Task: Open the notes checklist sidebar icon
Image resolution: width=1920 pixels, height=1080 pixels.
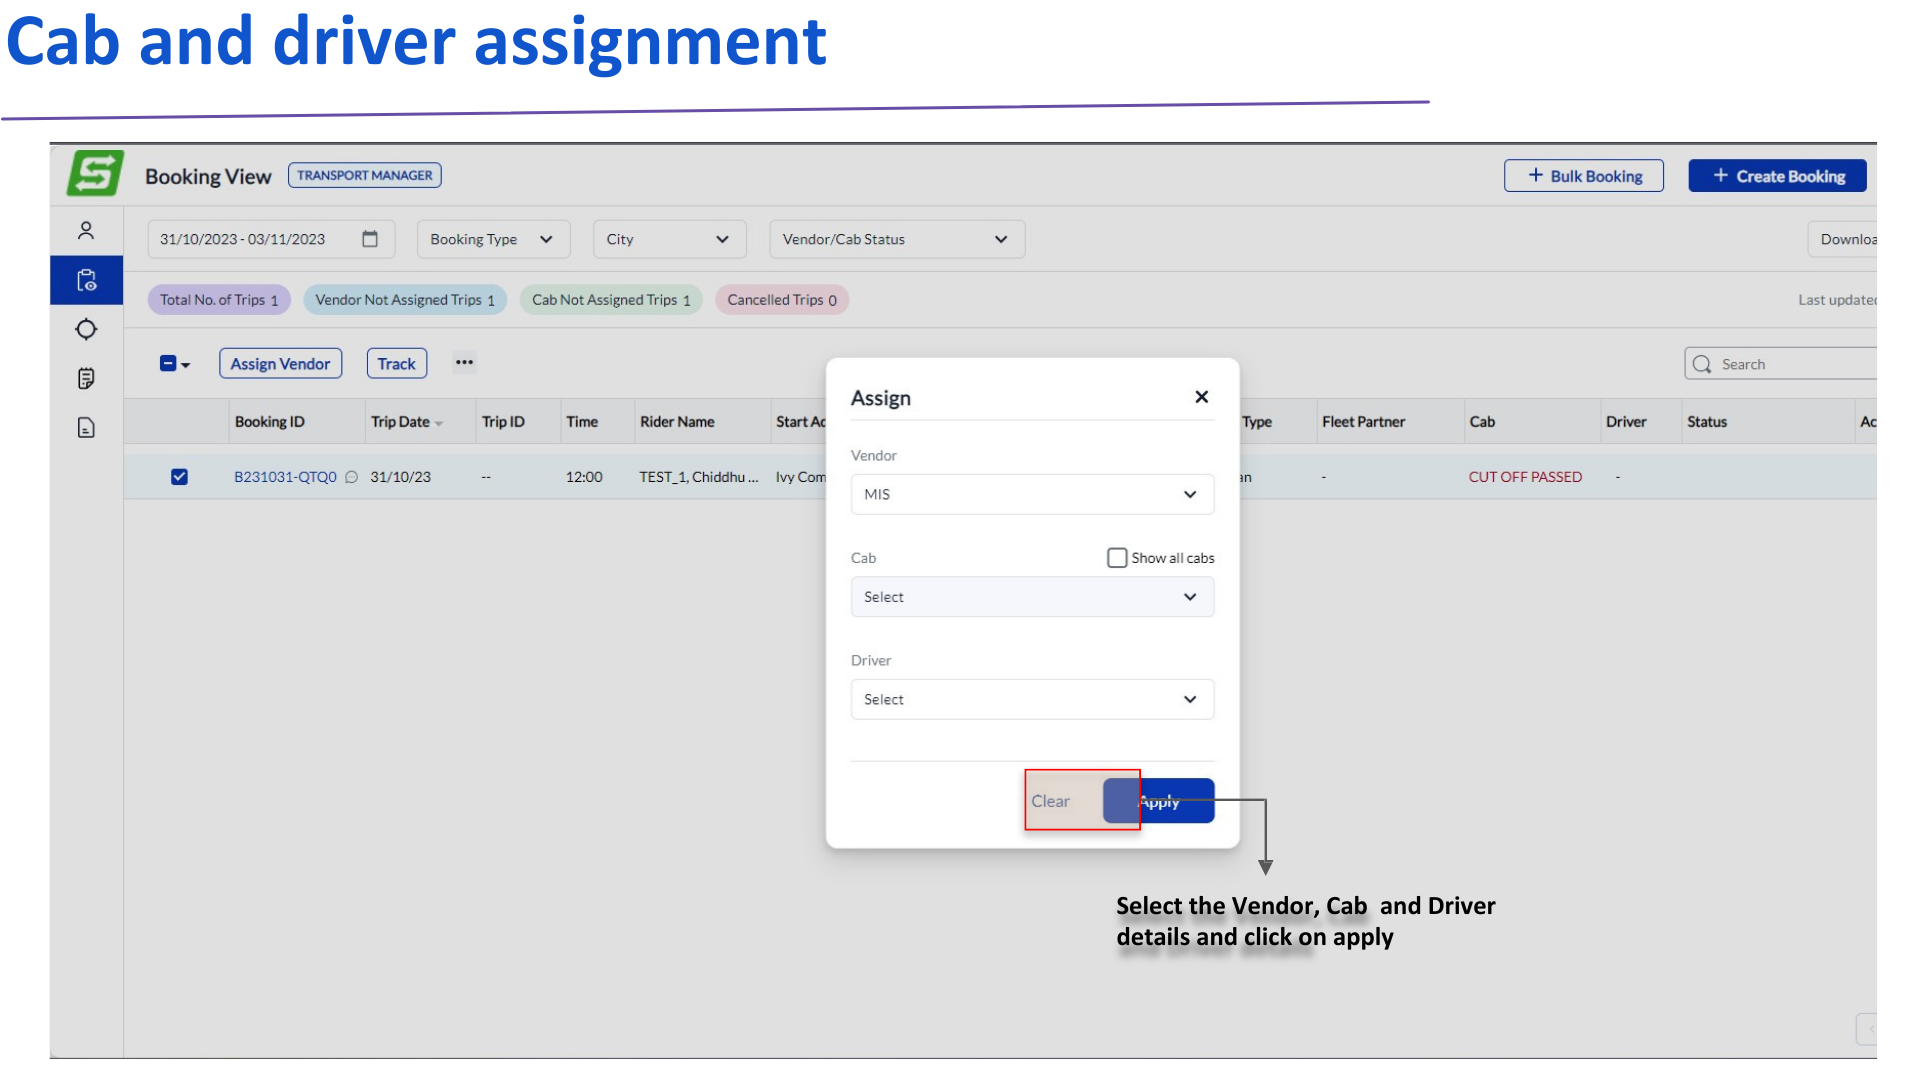Action: click(86, 378)
